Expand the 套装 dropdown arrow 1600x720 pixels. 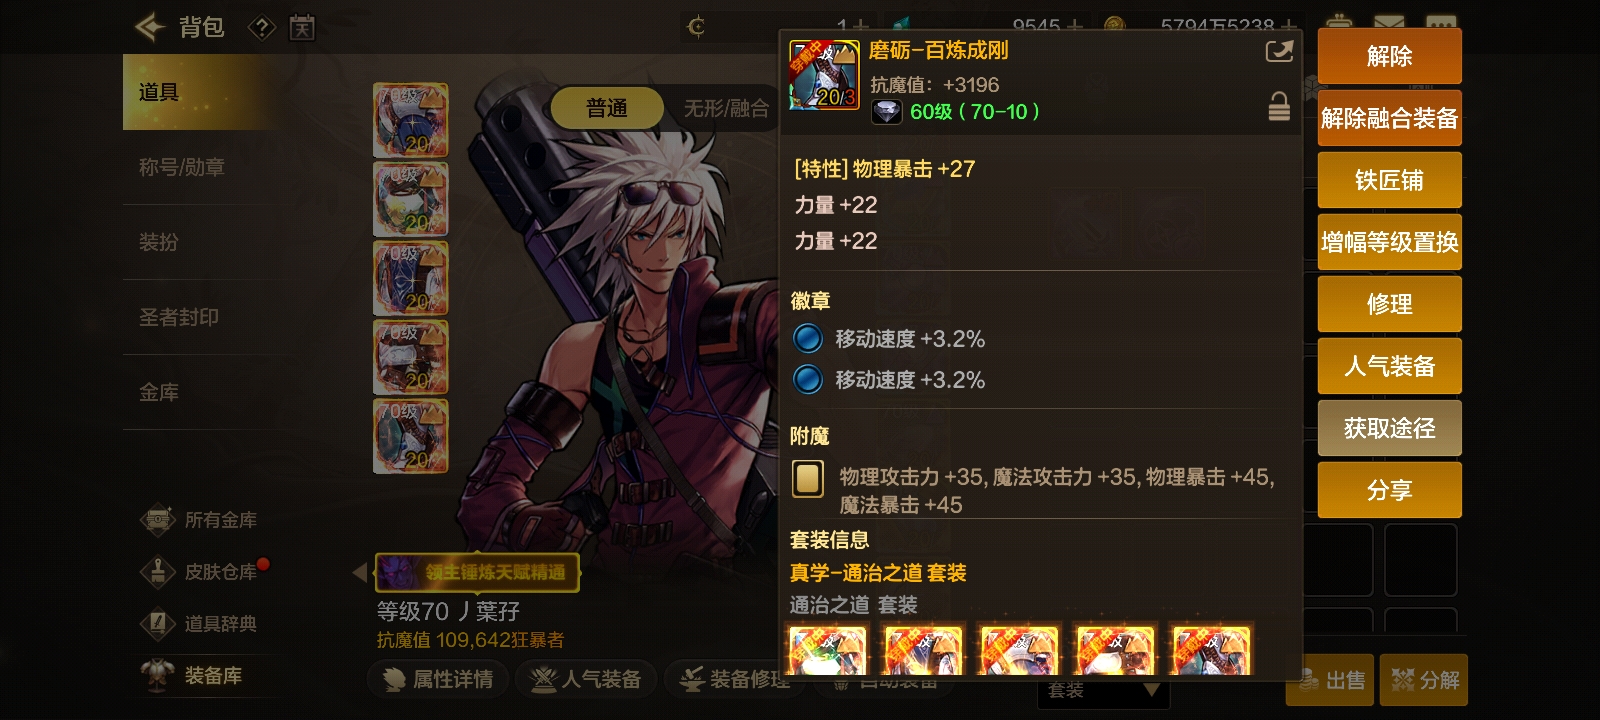[x=1151, y=690]
